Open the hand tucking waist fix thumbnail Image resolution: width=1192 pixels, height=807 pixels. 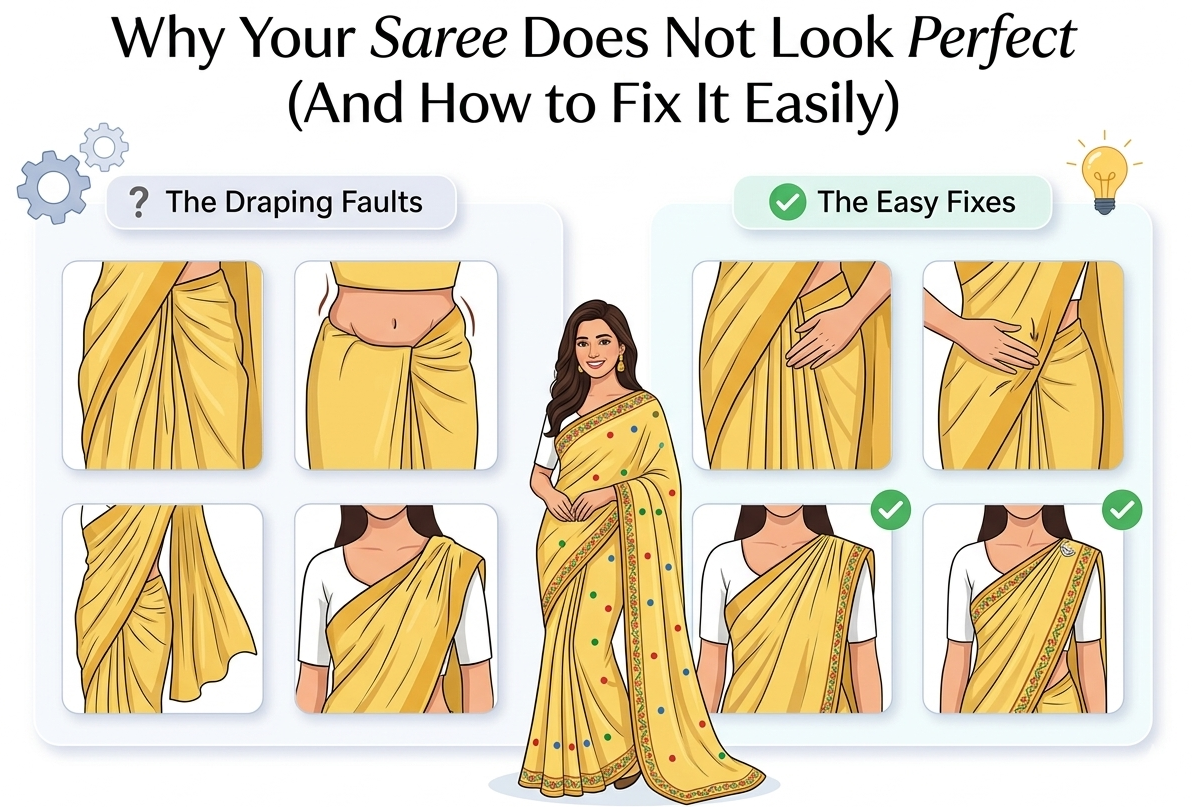(x=1023, y=365)
